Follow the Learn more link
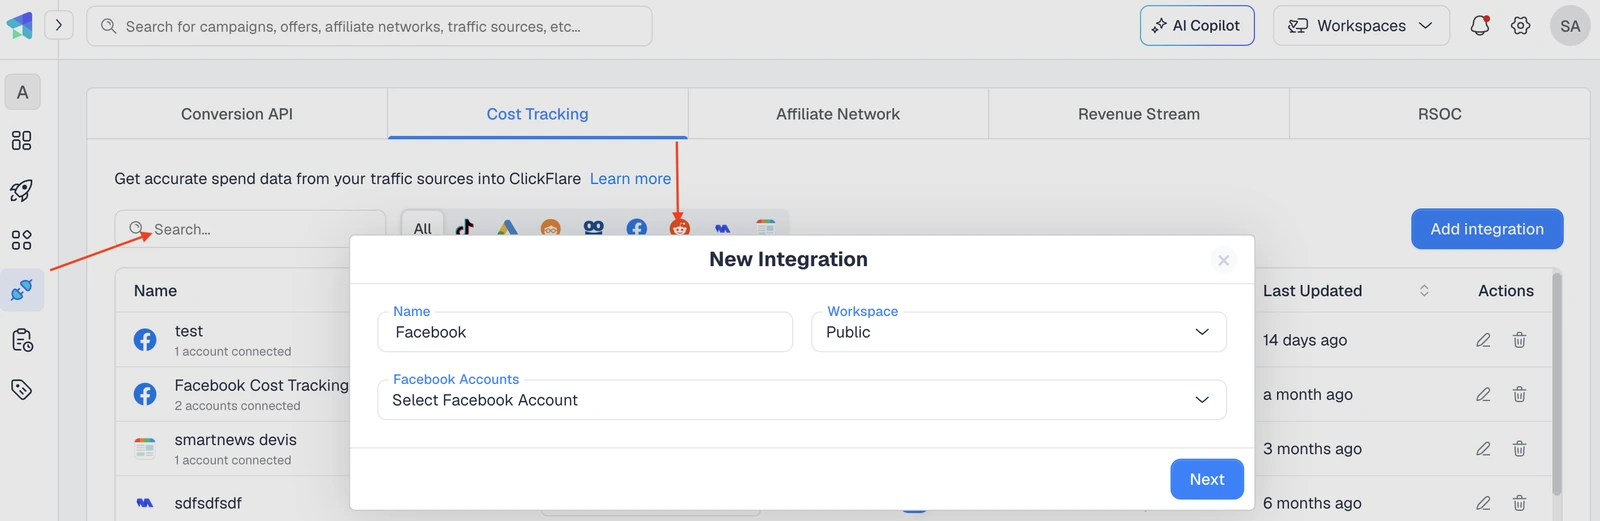The height and width of the screenshot is (521, 1600). click(630, 179)
